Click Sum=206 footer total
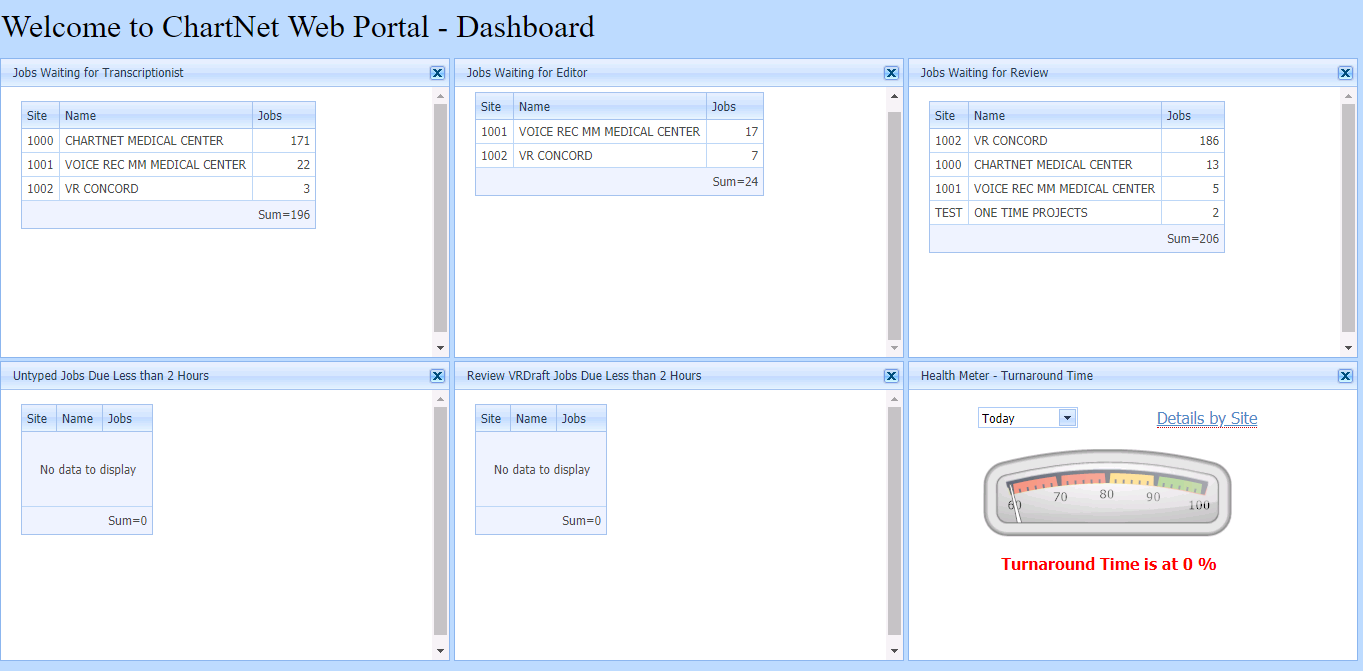The width and height of the screenshot is (1363, 671). coord(1193,239)
